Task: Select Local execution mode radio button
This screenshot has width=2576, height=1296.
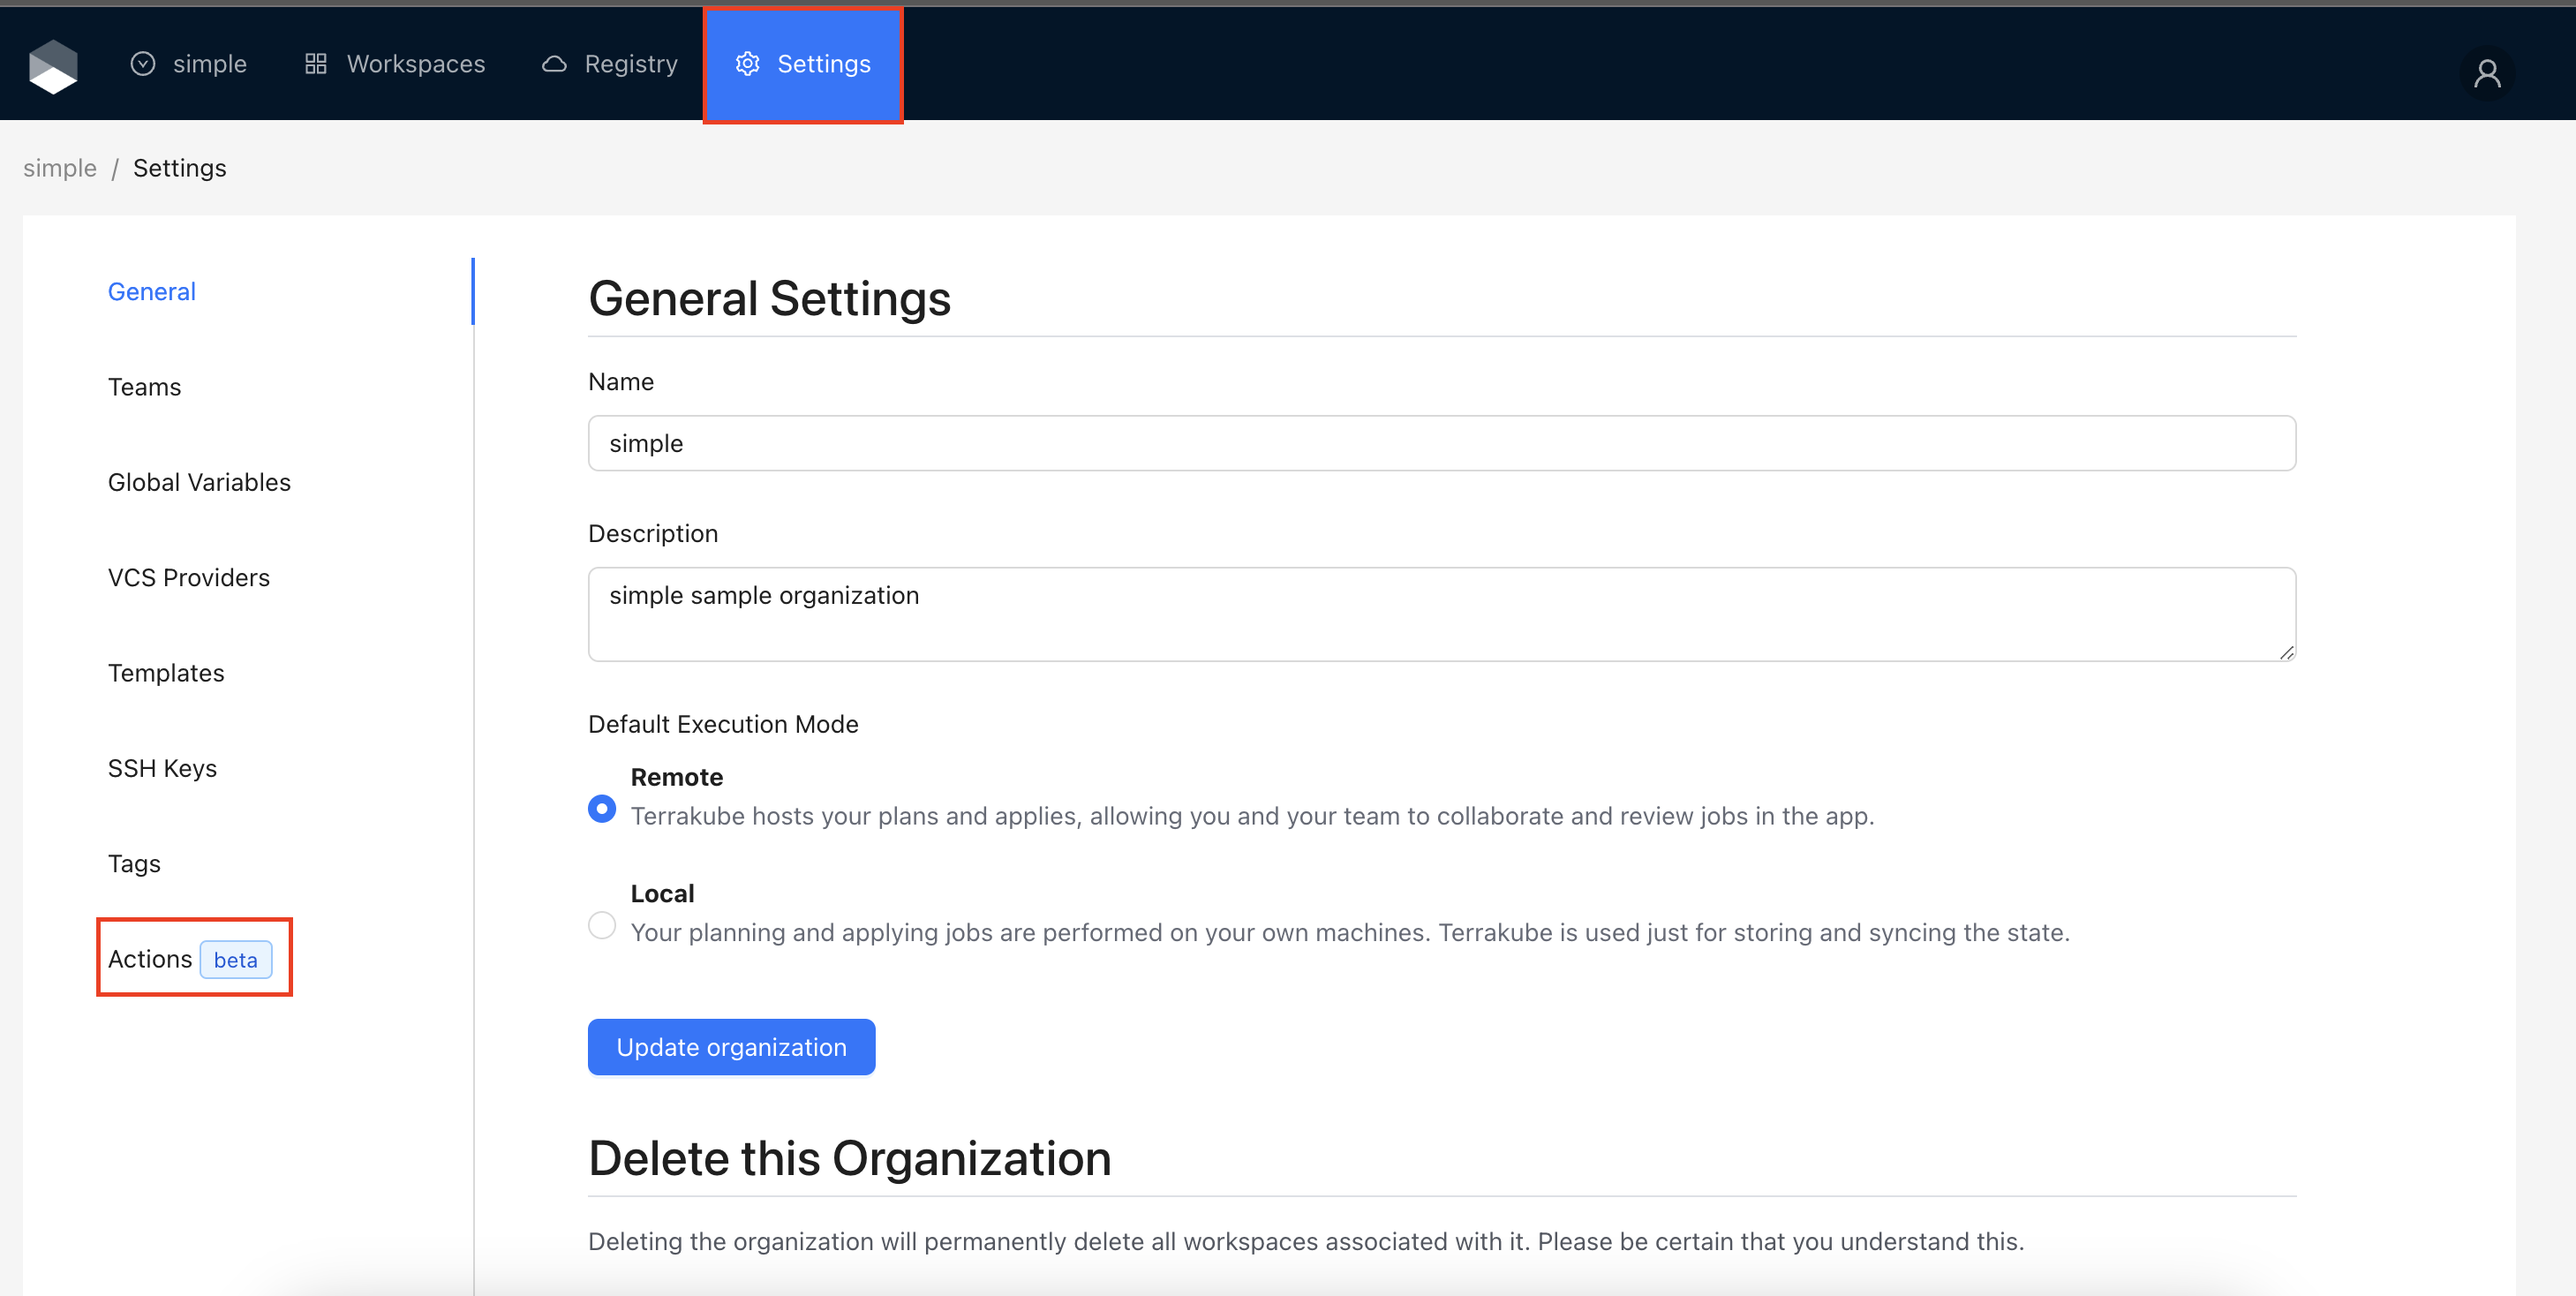Action: (x=602, y=925)
